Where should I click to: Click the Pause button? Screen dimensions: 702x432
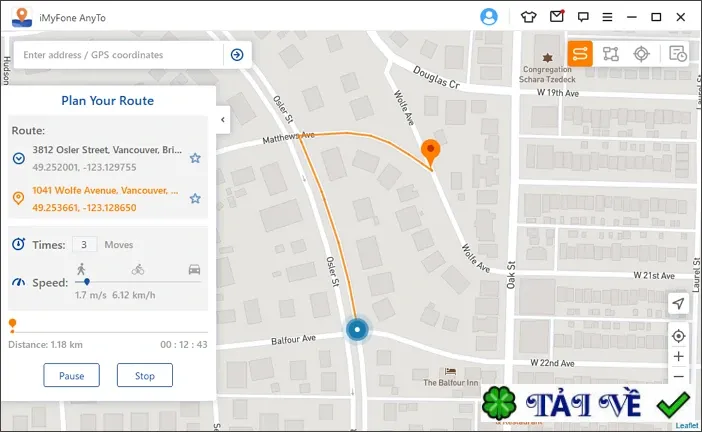(72, 375)
